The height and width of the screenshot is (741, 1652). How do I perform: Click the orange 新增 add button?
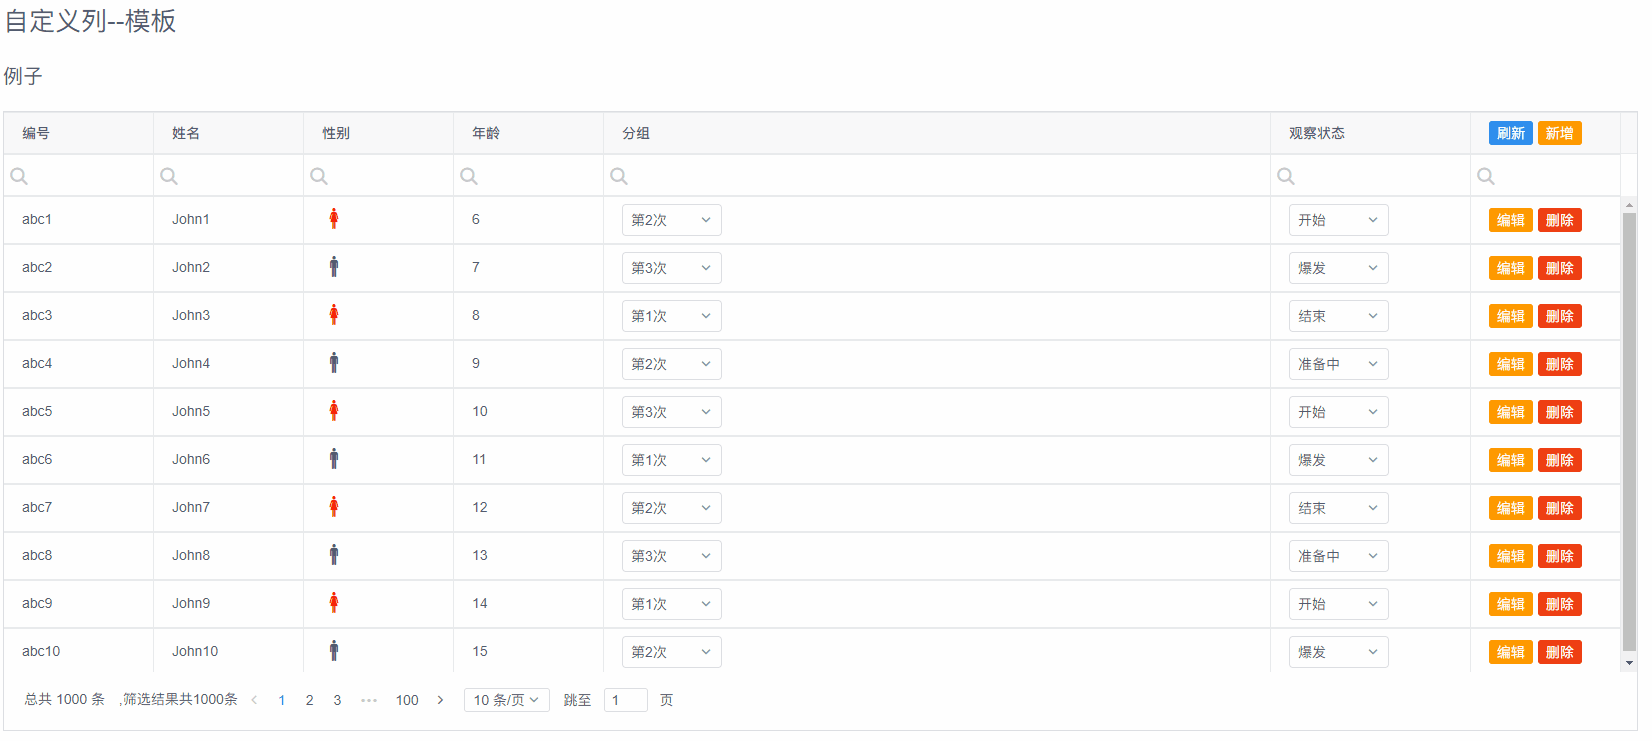(1560, 133)
